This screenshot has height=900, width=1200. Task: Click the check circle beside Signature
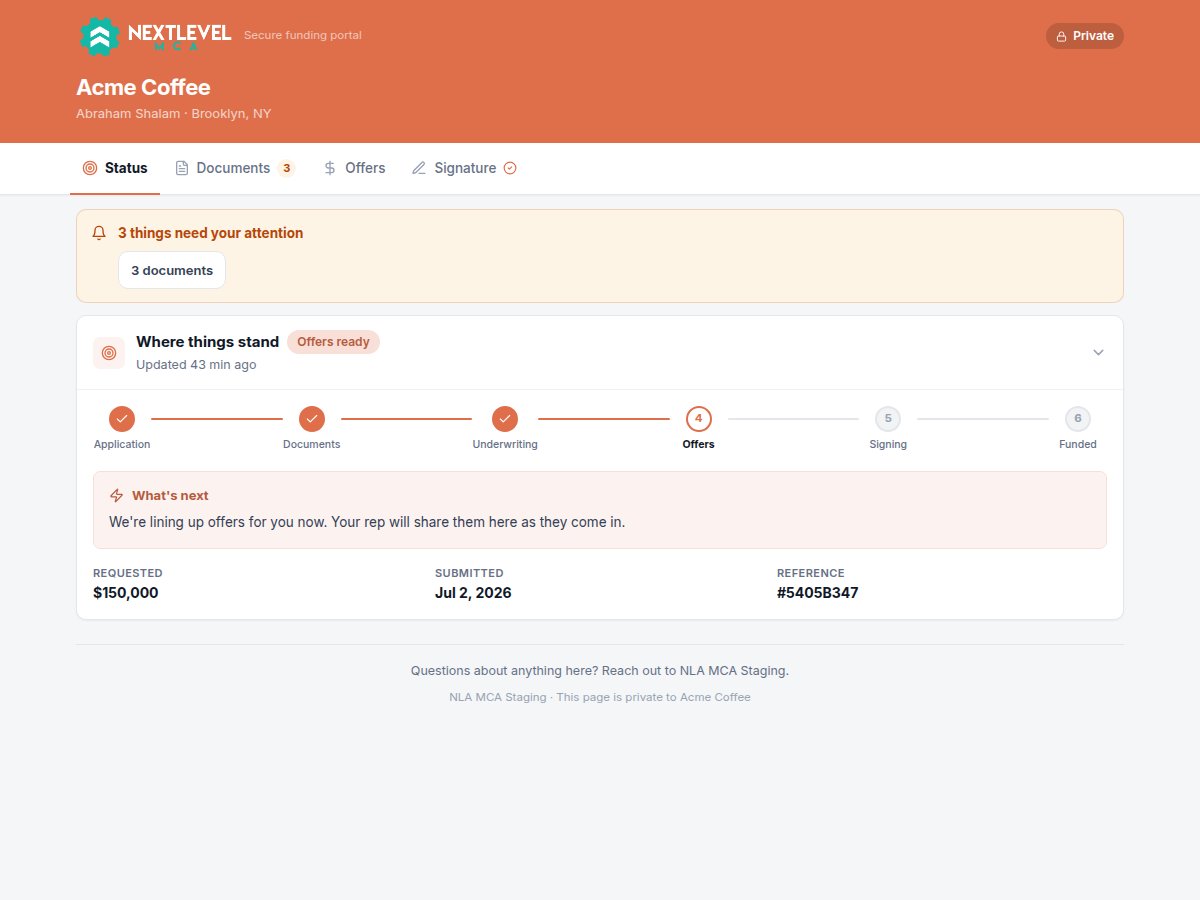pos(510,168)
